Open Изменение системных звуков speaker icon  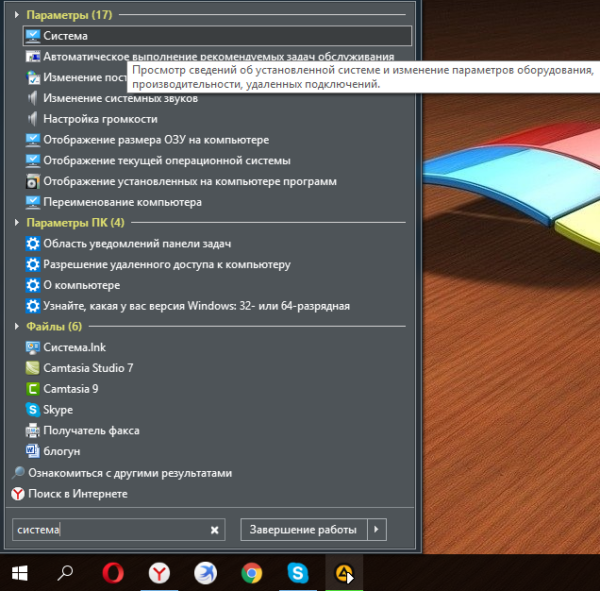[33, 98]
